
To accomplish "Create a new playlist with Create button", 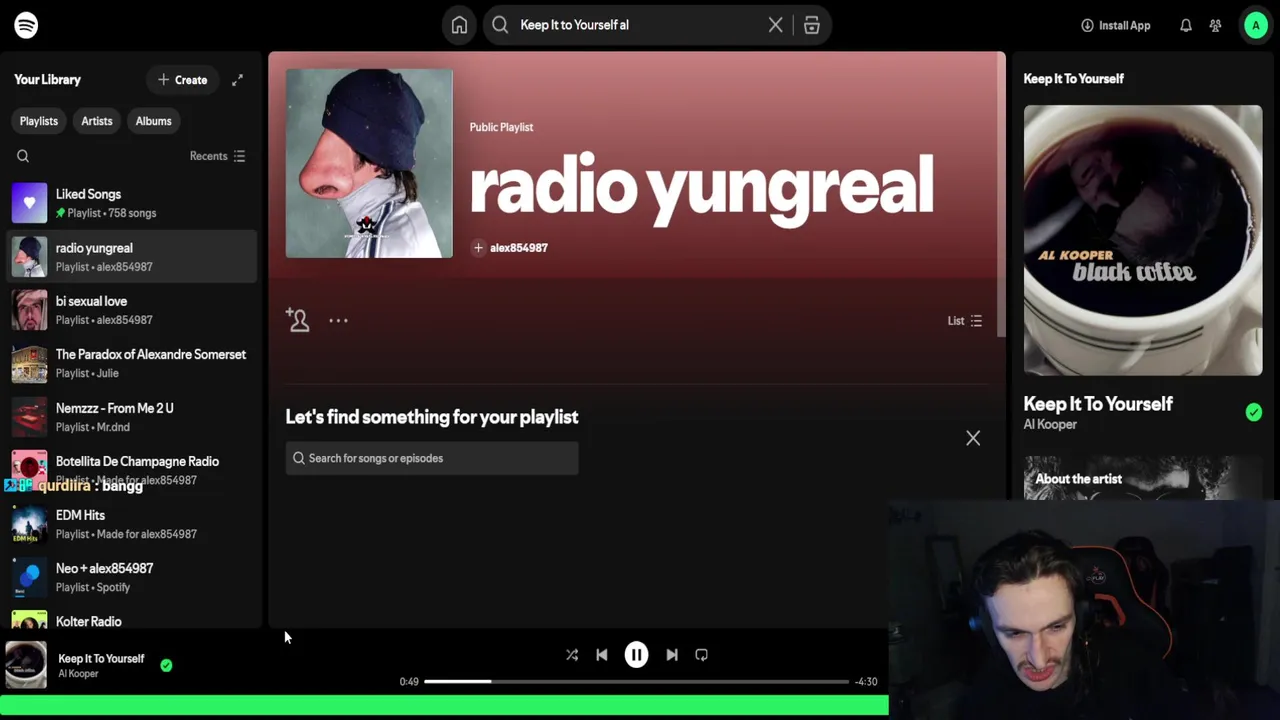I will point(182,80).
